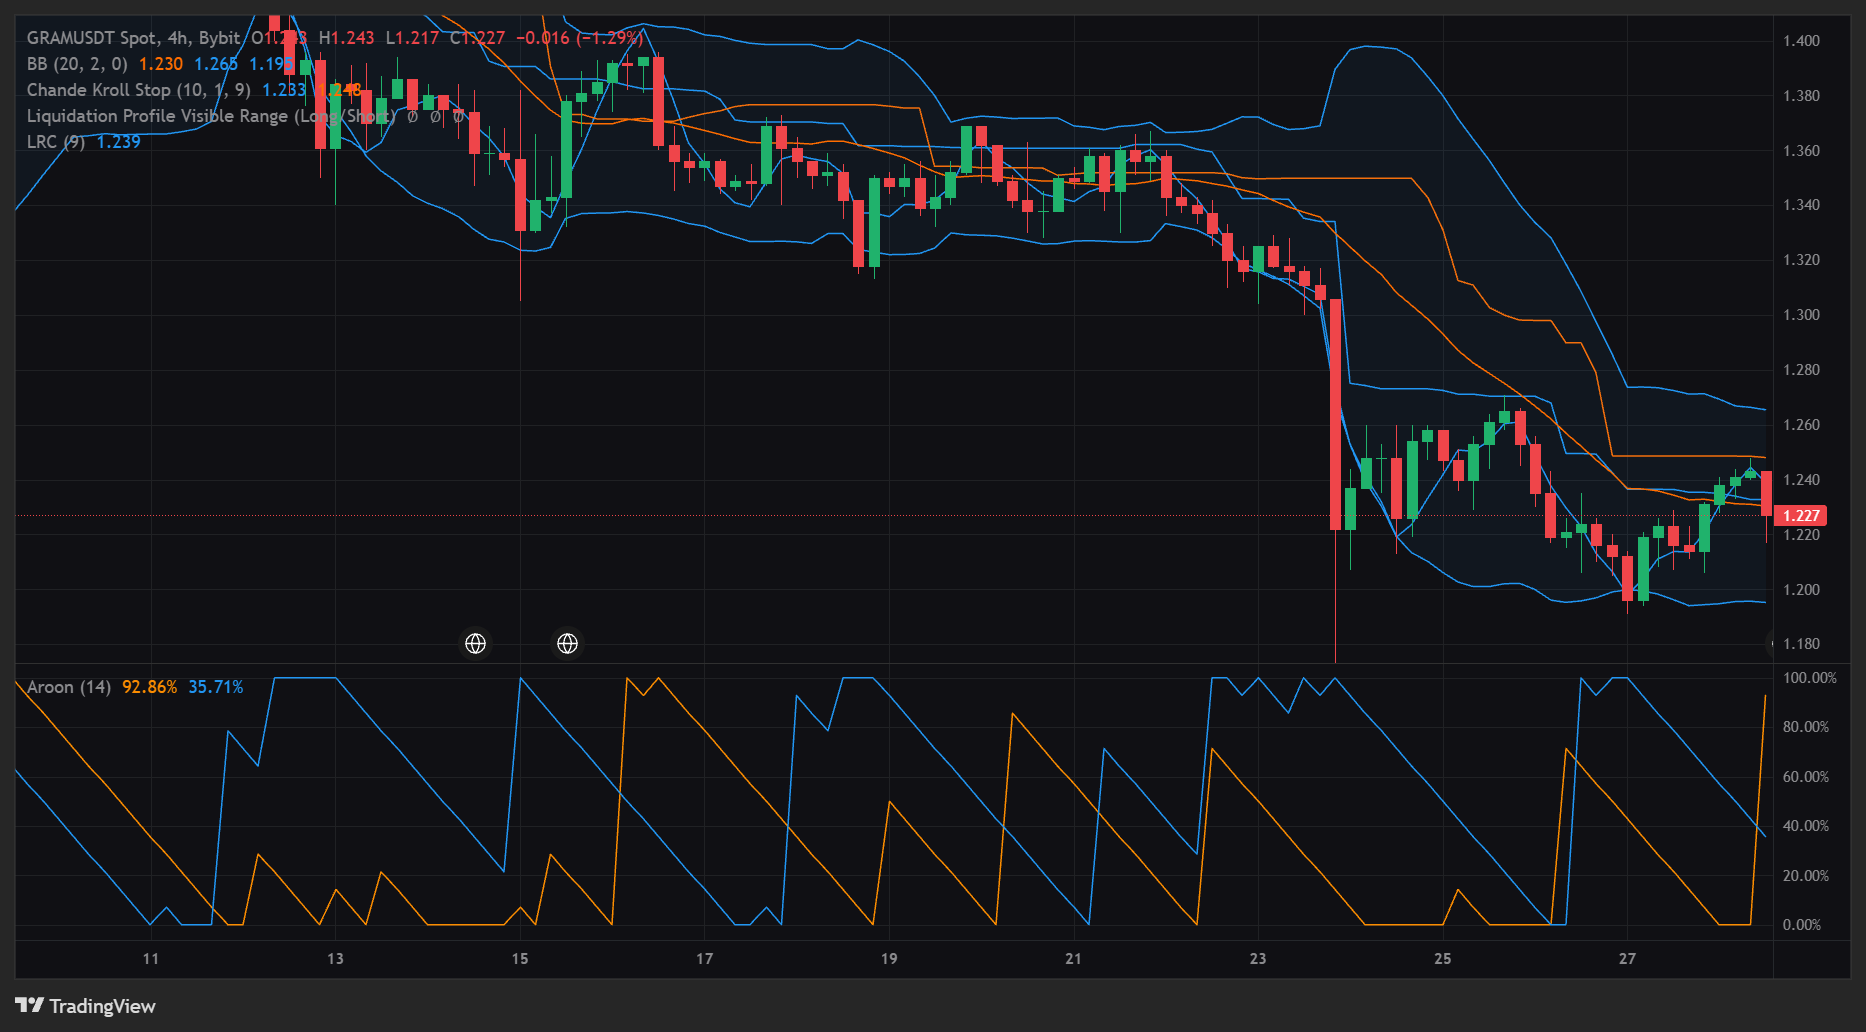Image resolution: width=1866 pixels, height=1032 pixels.
Task: Click the Aroon down value 35.71%
Action: (x=216, y=687)
